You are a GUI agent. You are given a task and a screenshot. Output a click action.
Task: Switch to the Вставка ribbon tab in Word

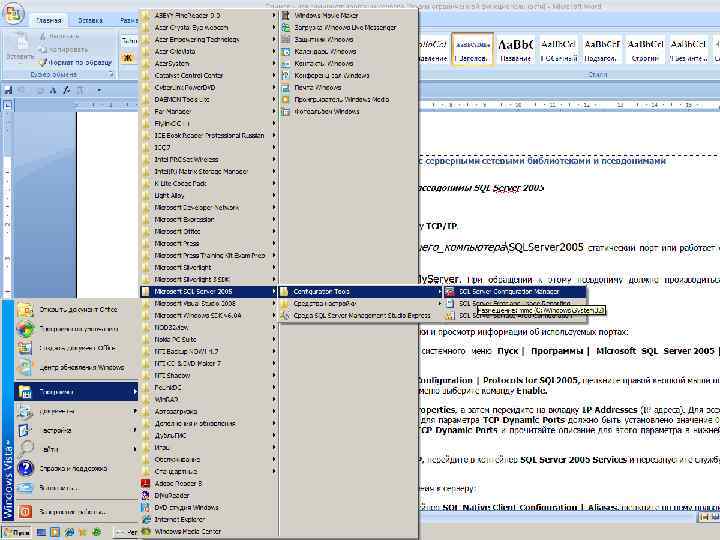(90, 20)
